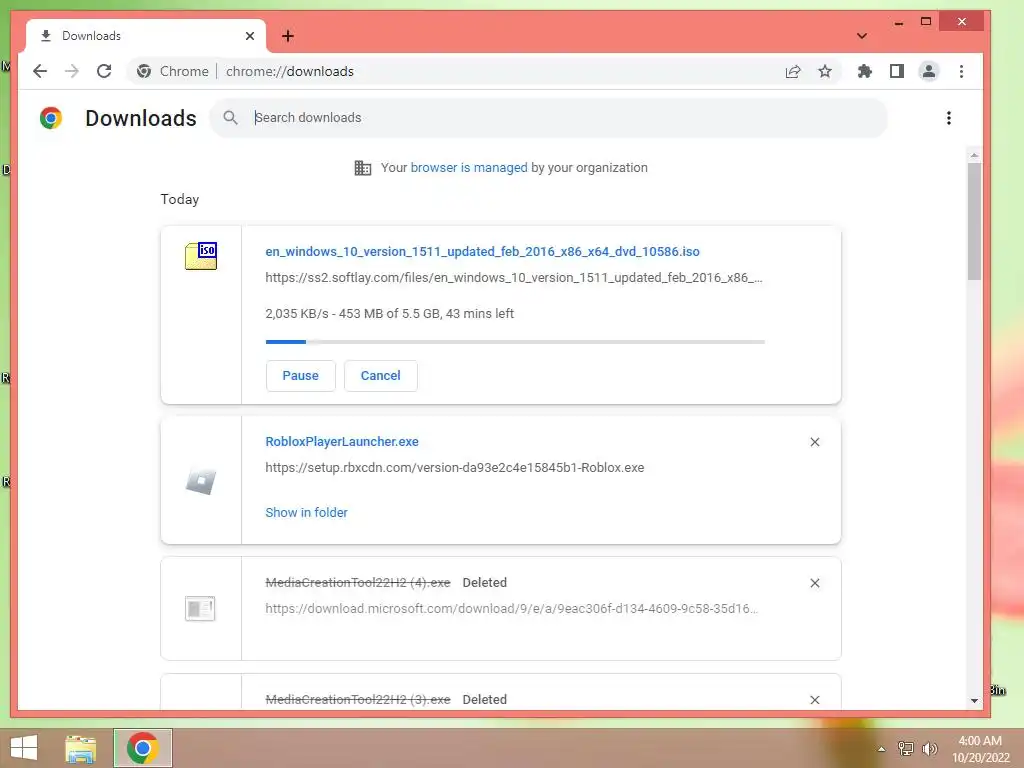Remove RobloxPlayerLauncher.exe from the list
Screen dimensions: 1024x768
[x=814, y=442]
